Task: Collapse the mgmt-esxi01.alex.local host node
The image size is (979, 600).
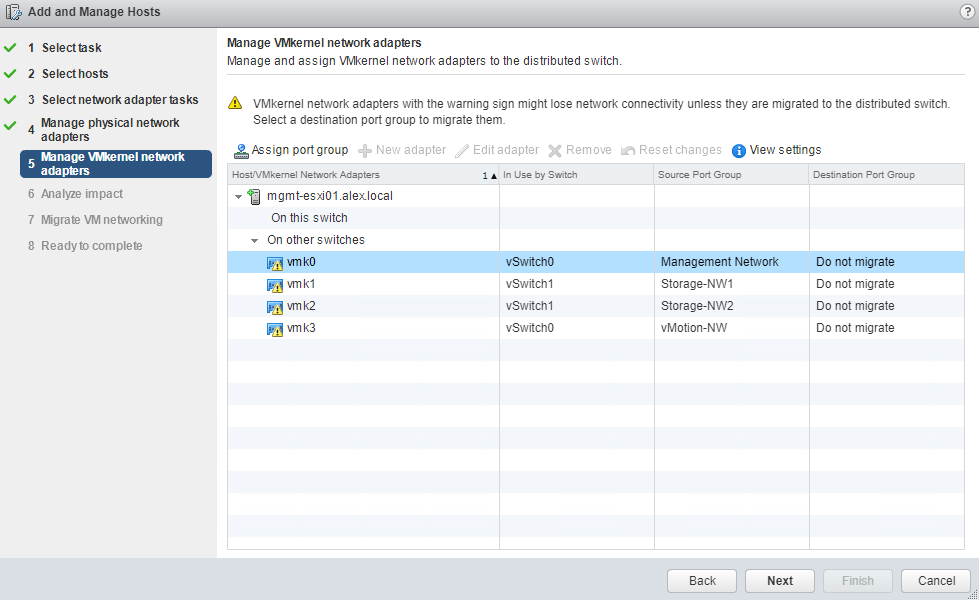Action: click(238, 197)
